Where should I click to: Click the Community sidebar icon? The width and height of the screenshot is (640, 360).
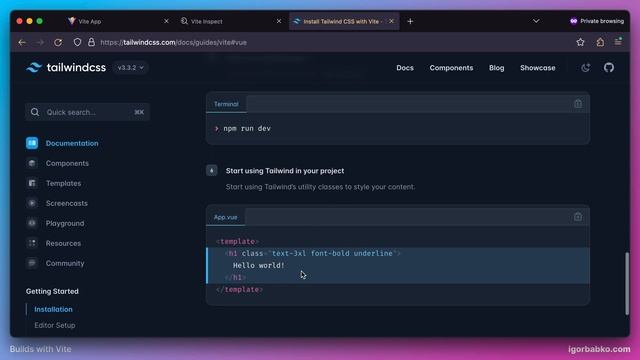click(x=32, y=263)
